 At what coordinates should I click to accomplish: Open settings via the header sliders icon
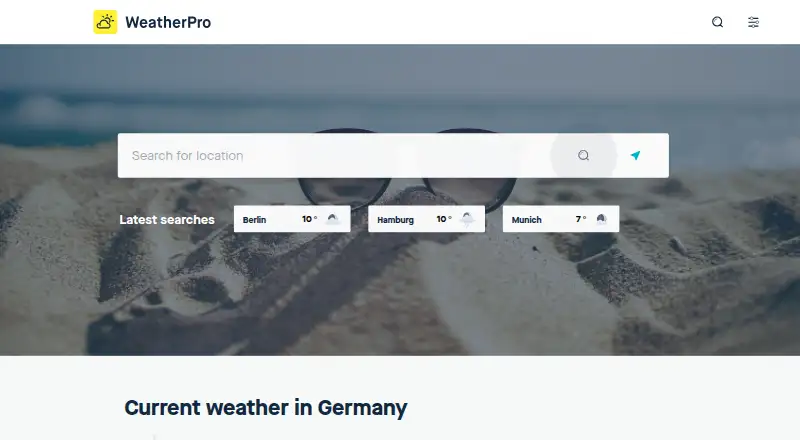pyautogui.click(x=753, y=22)
